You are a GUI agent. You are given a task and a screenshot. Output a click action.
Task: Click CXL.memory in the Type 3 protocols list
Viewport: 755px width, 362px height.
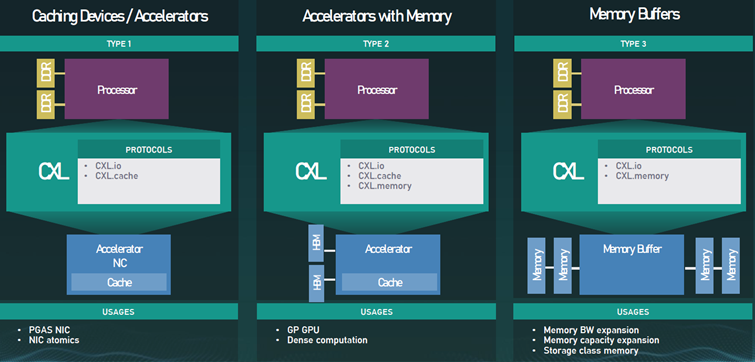click(642, 176)
